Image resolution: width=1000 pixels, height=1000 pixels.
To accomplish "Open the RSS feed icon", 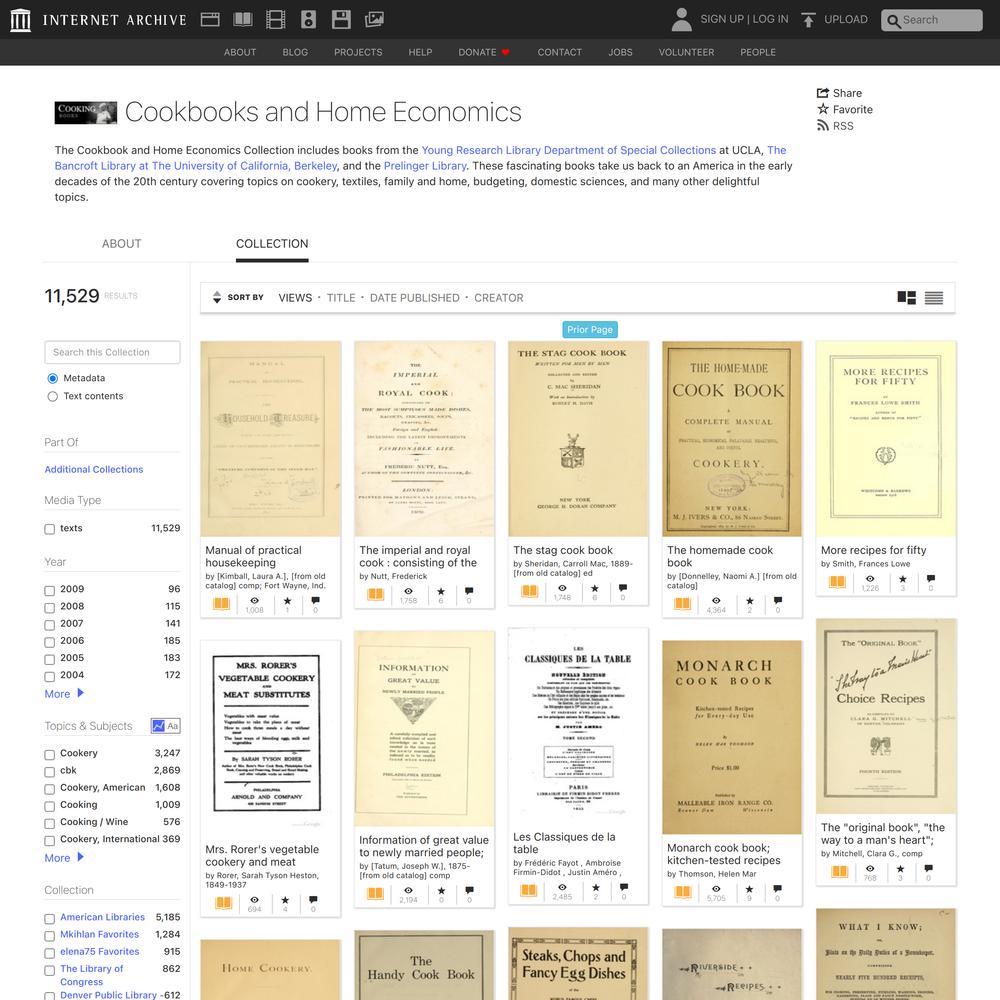I will (823, 126).
